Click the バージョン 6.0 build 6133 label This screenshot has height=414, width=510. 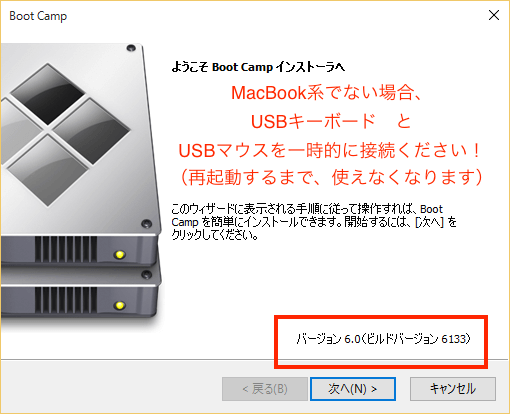[383, 339]
